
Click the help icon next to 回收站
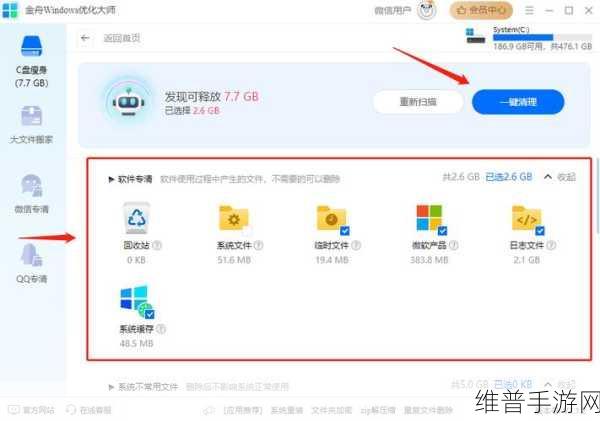157,245
